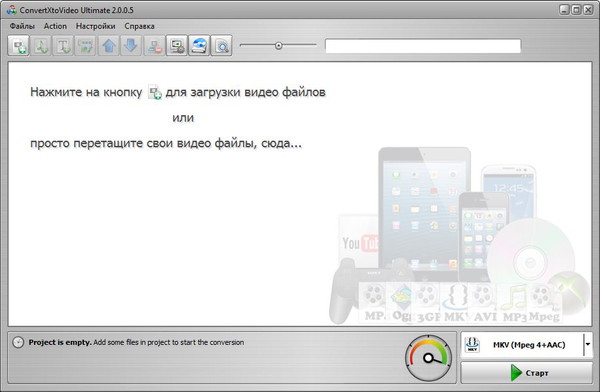Viewport: 600px width, 392px height.
Task: Click the dropdown arrow beside MKV format
Action: [x=588, y=345]
